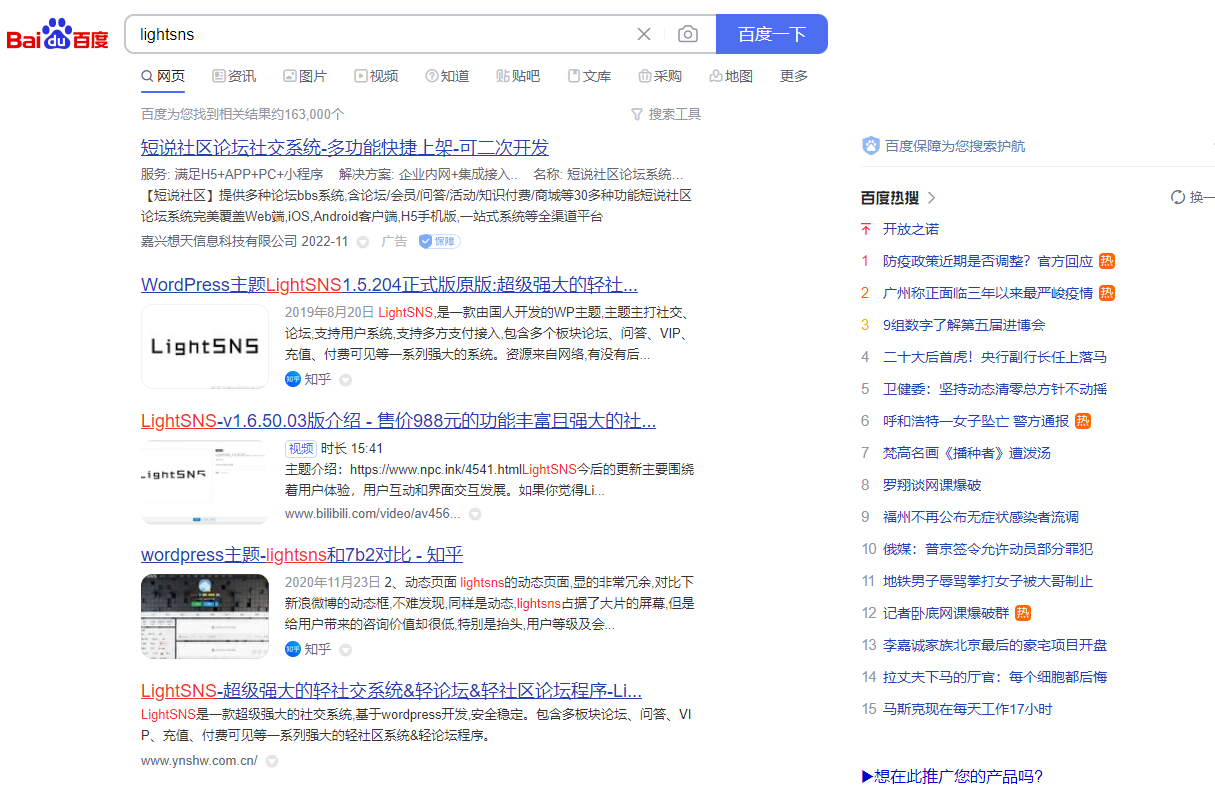Click 热 badge beside 广州称正面临 item

pos(1107,293)
